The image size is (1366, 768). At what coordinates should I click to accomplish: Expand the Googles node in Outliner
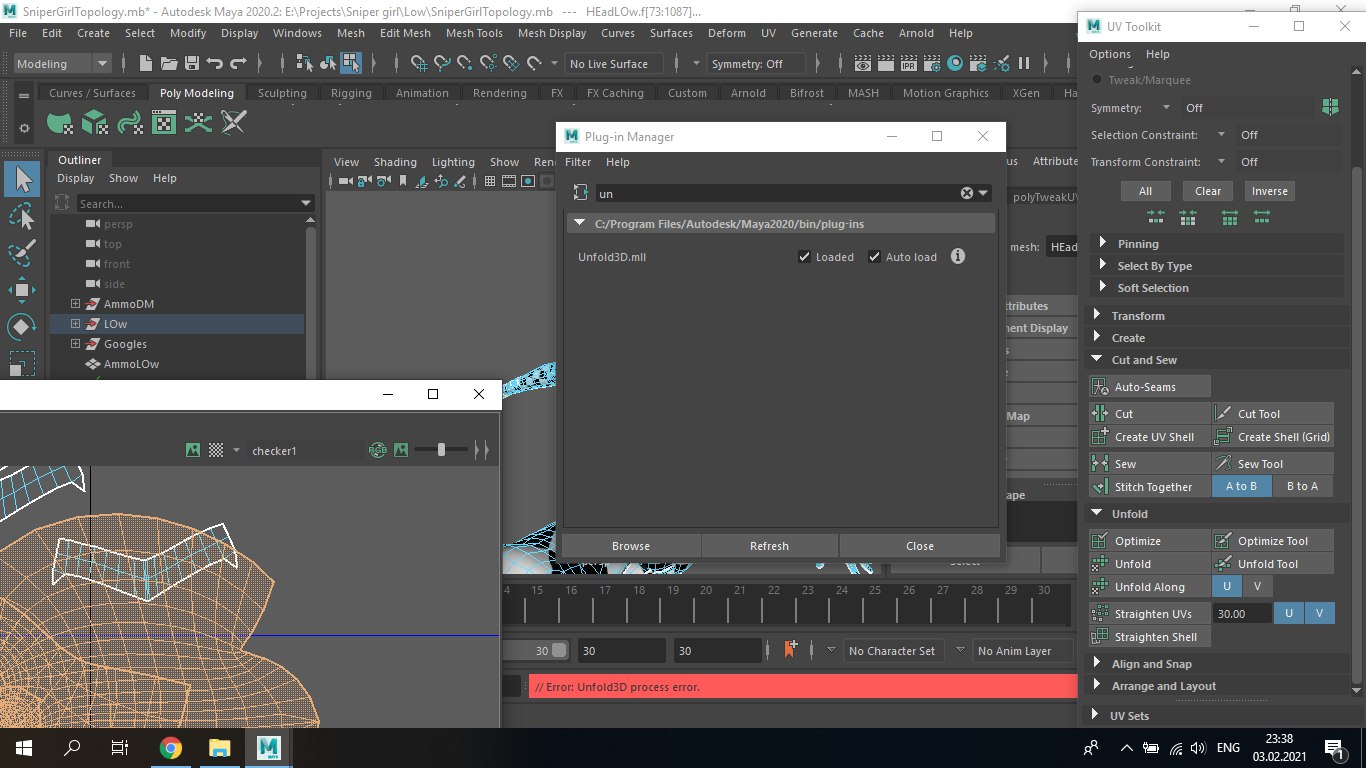(x=75, y=344)
